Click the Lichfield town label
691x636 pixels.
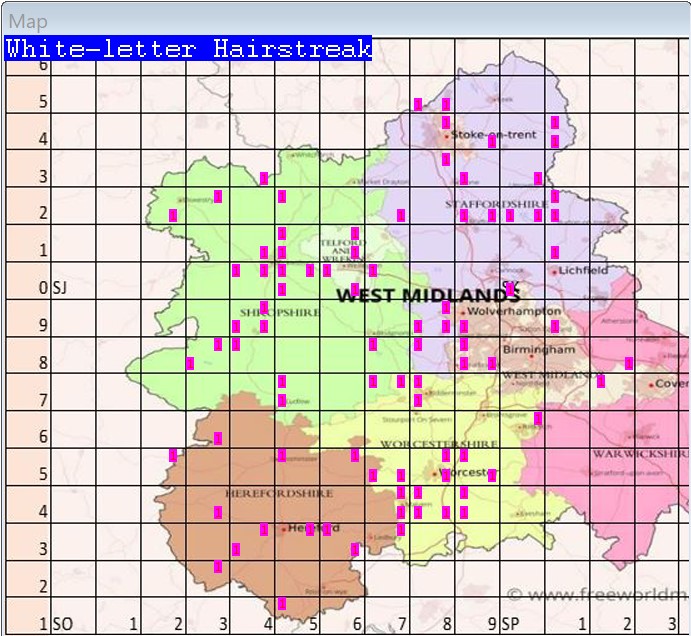tap(584, 270)
